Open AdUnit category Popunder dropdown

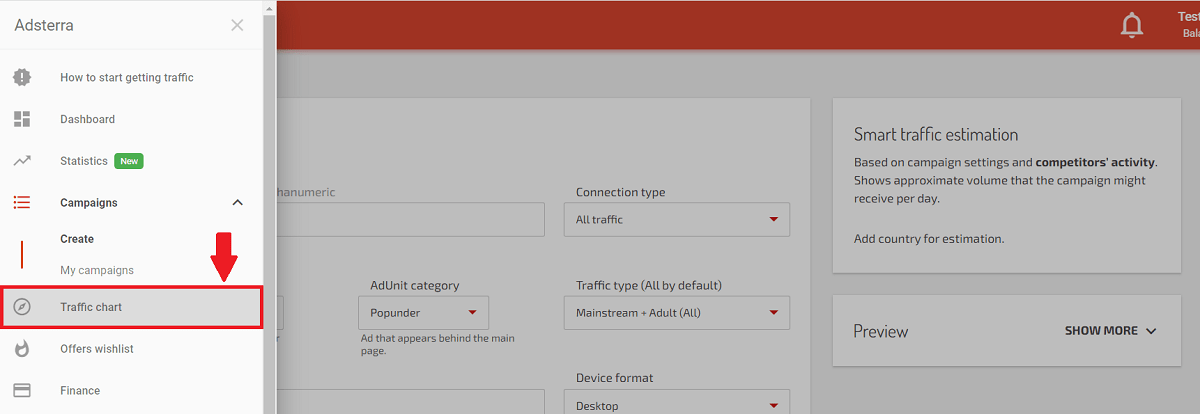click(x=423, y=313)
